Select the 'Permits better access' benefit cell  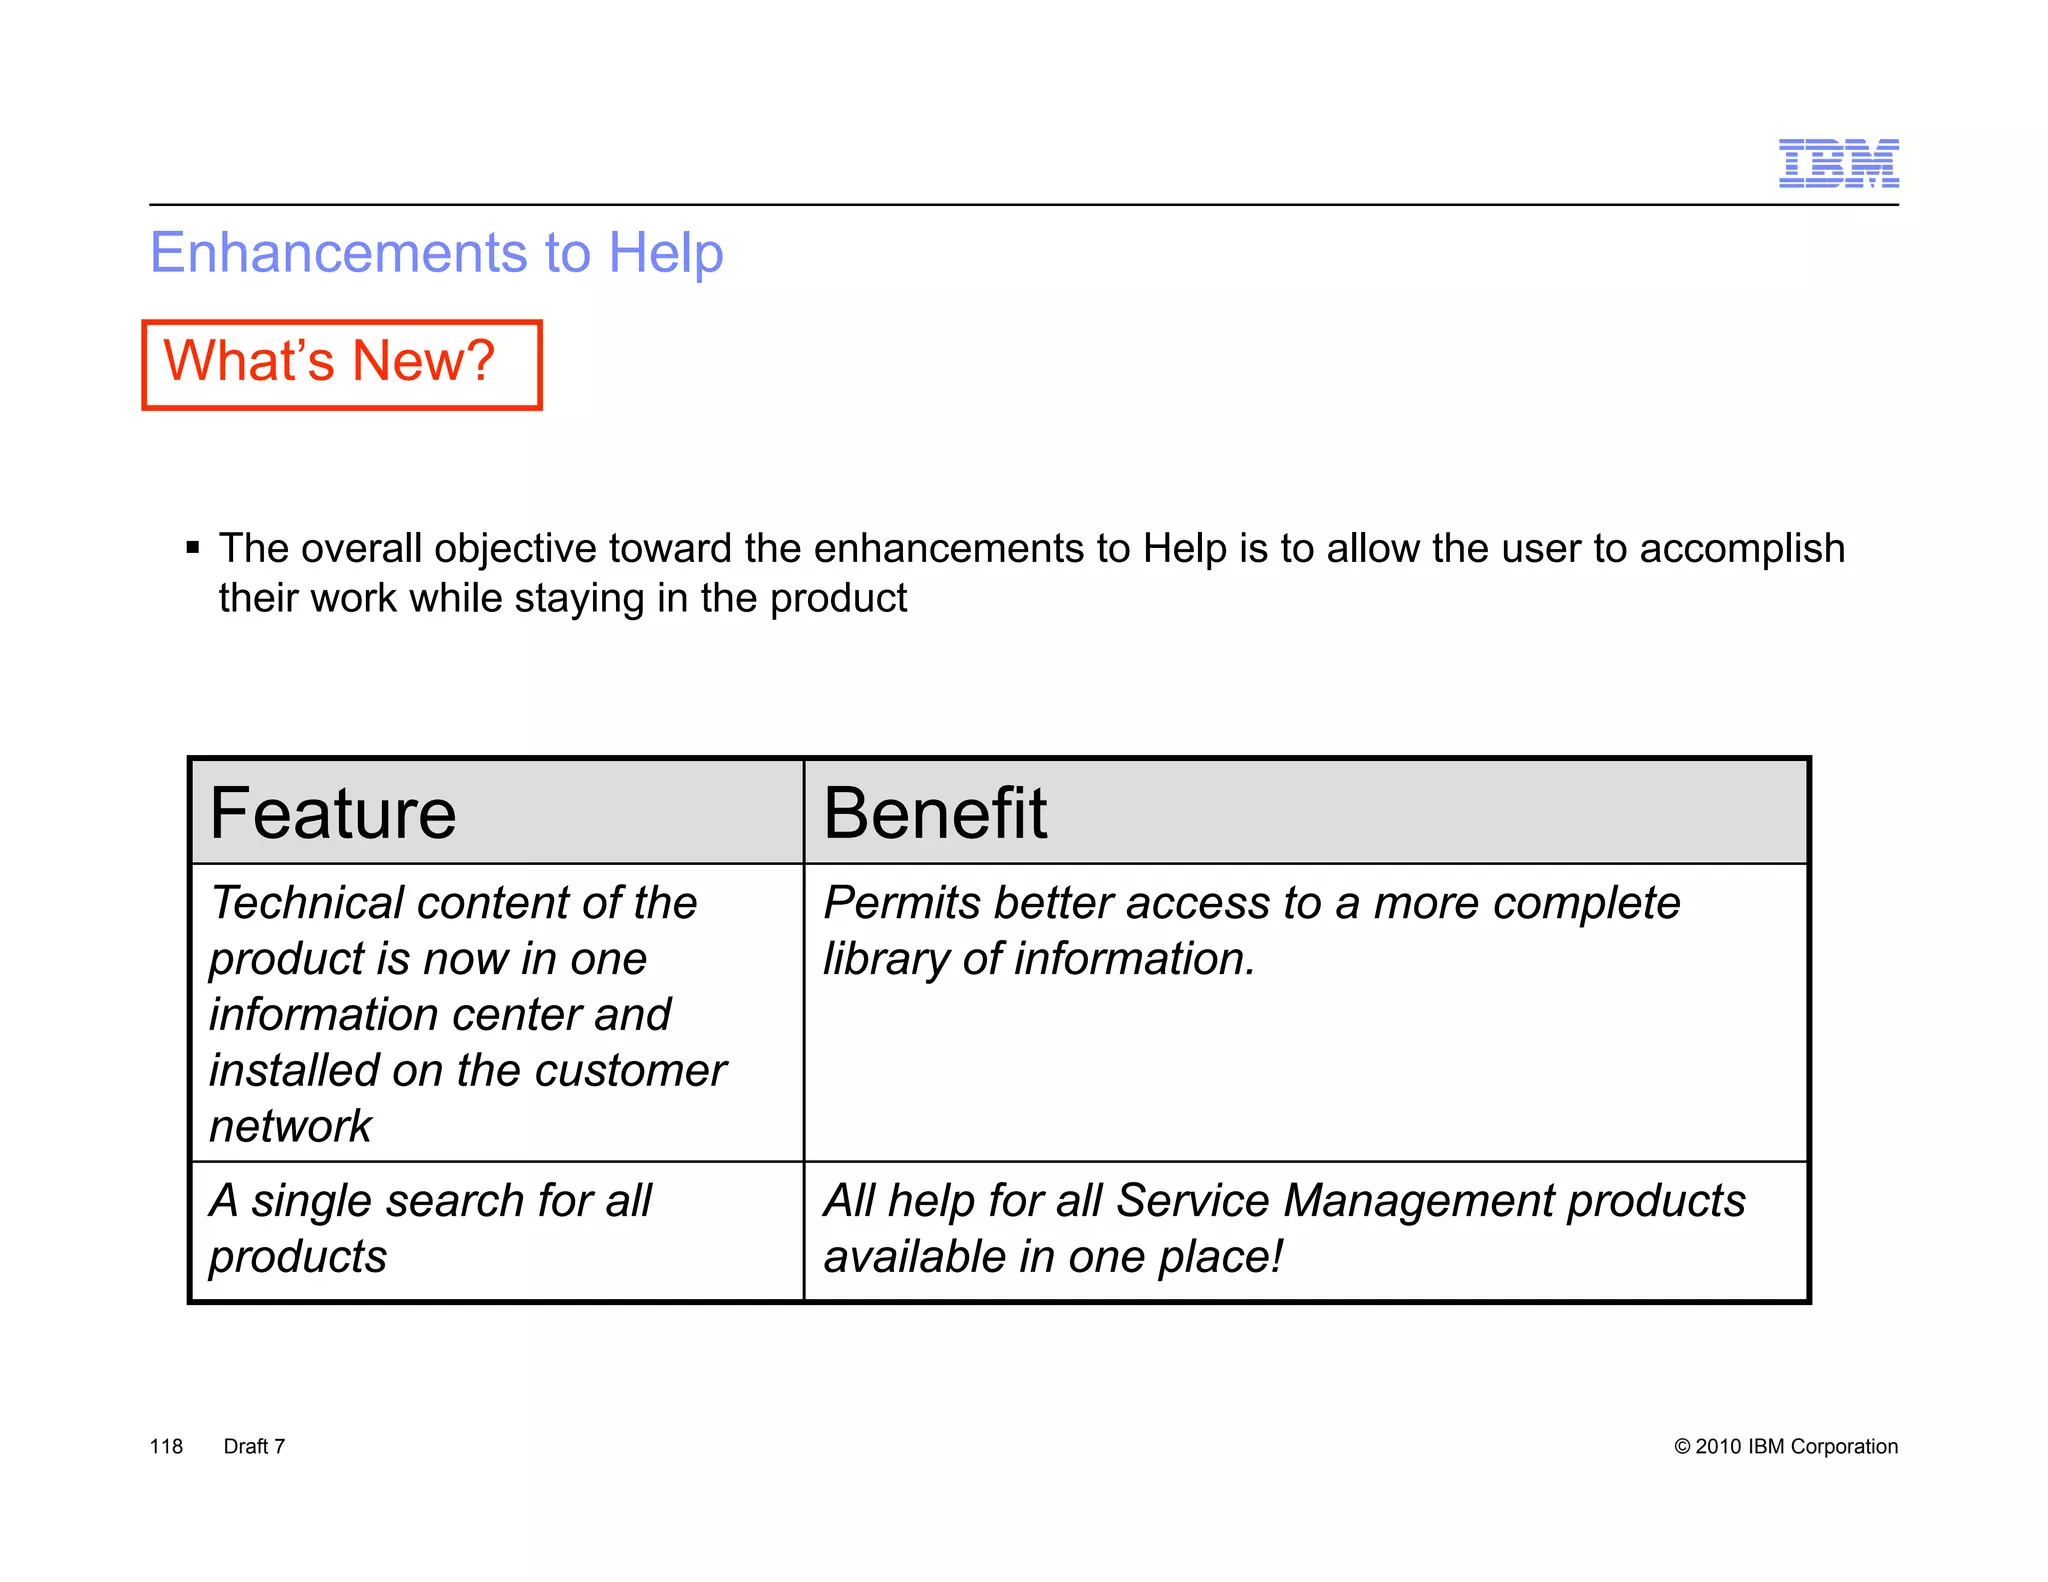click(x=1306, y=1013)
